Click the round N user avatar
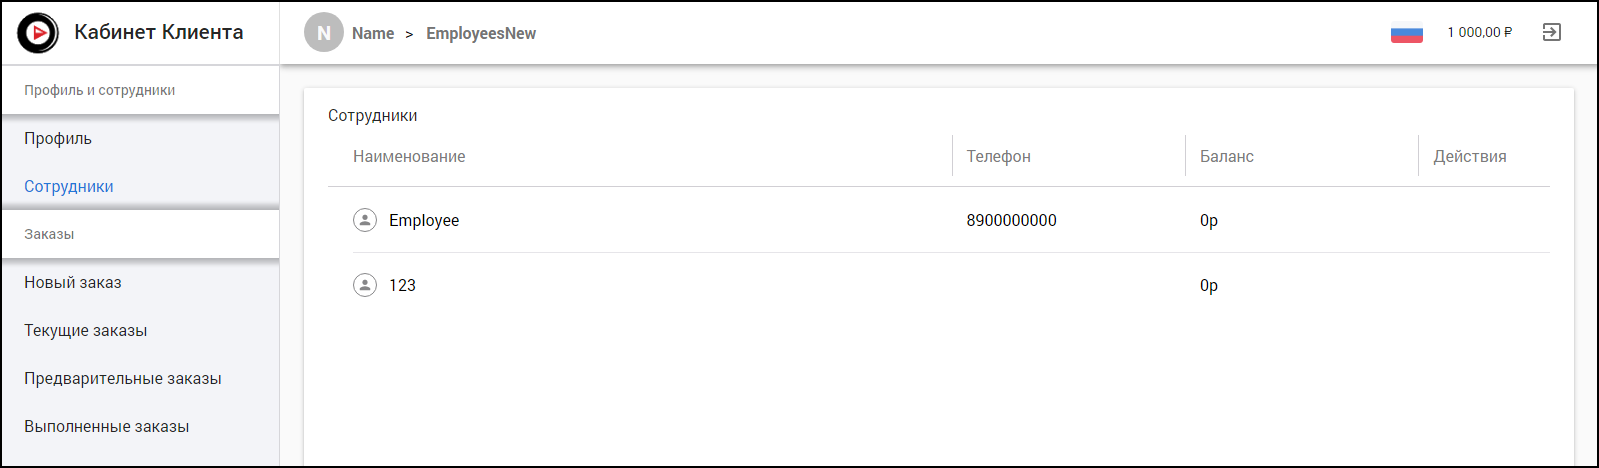Image resolution: width=1599 pixels, height=468 pixels. [x=323, y=33]
